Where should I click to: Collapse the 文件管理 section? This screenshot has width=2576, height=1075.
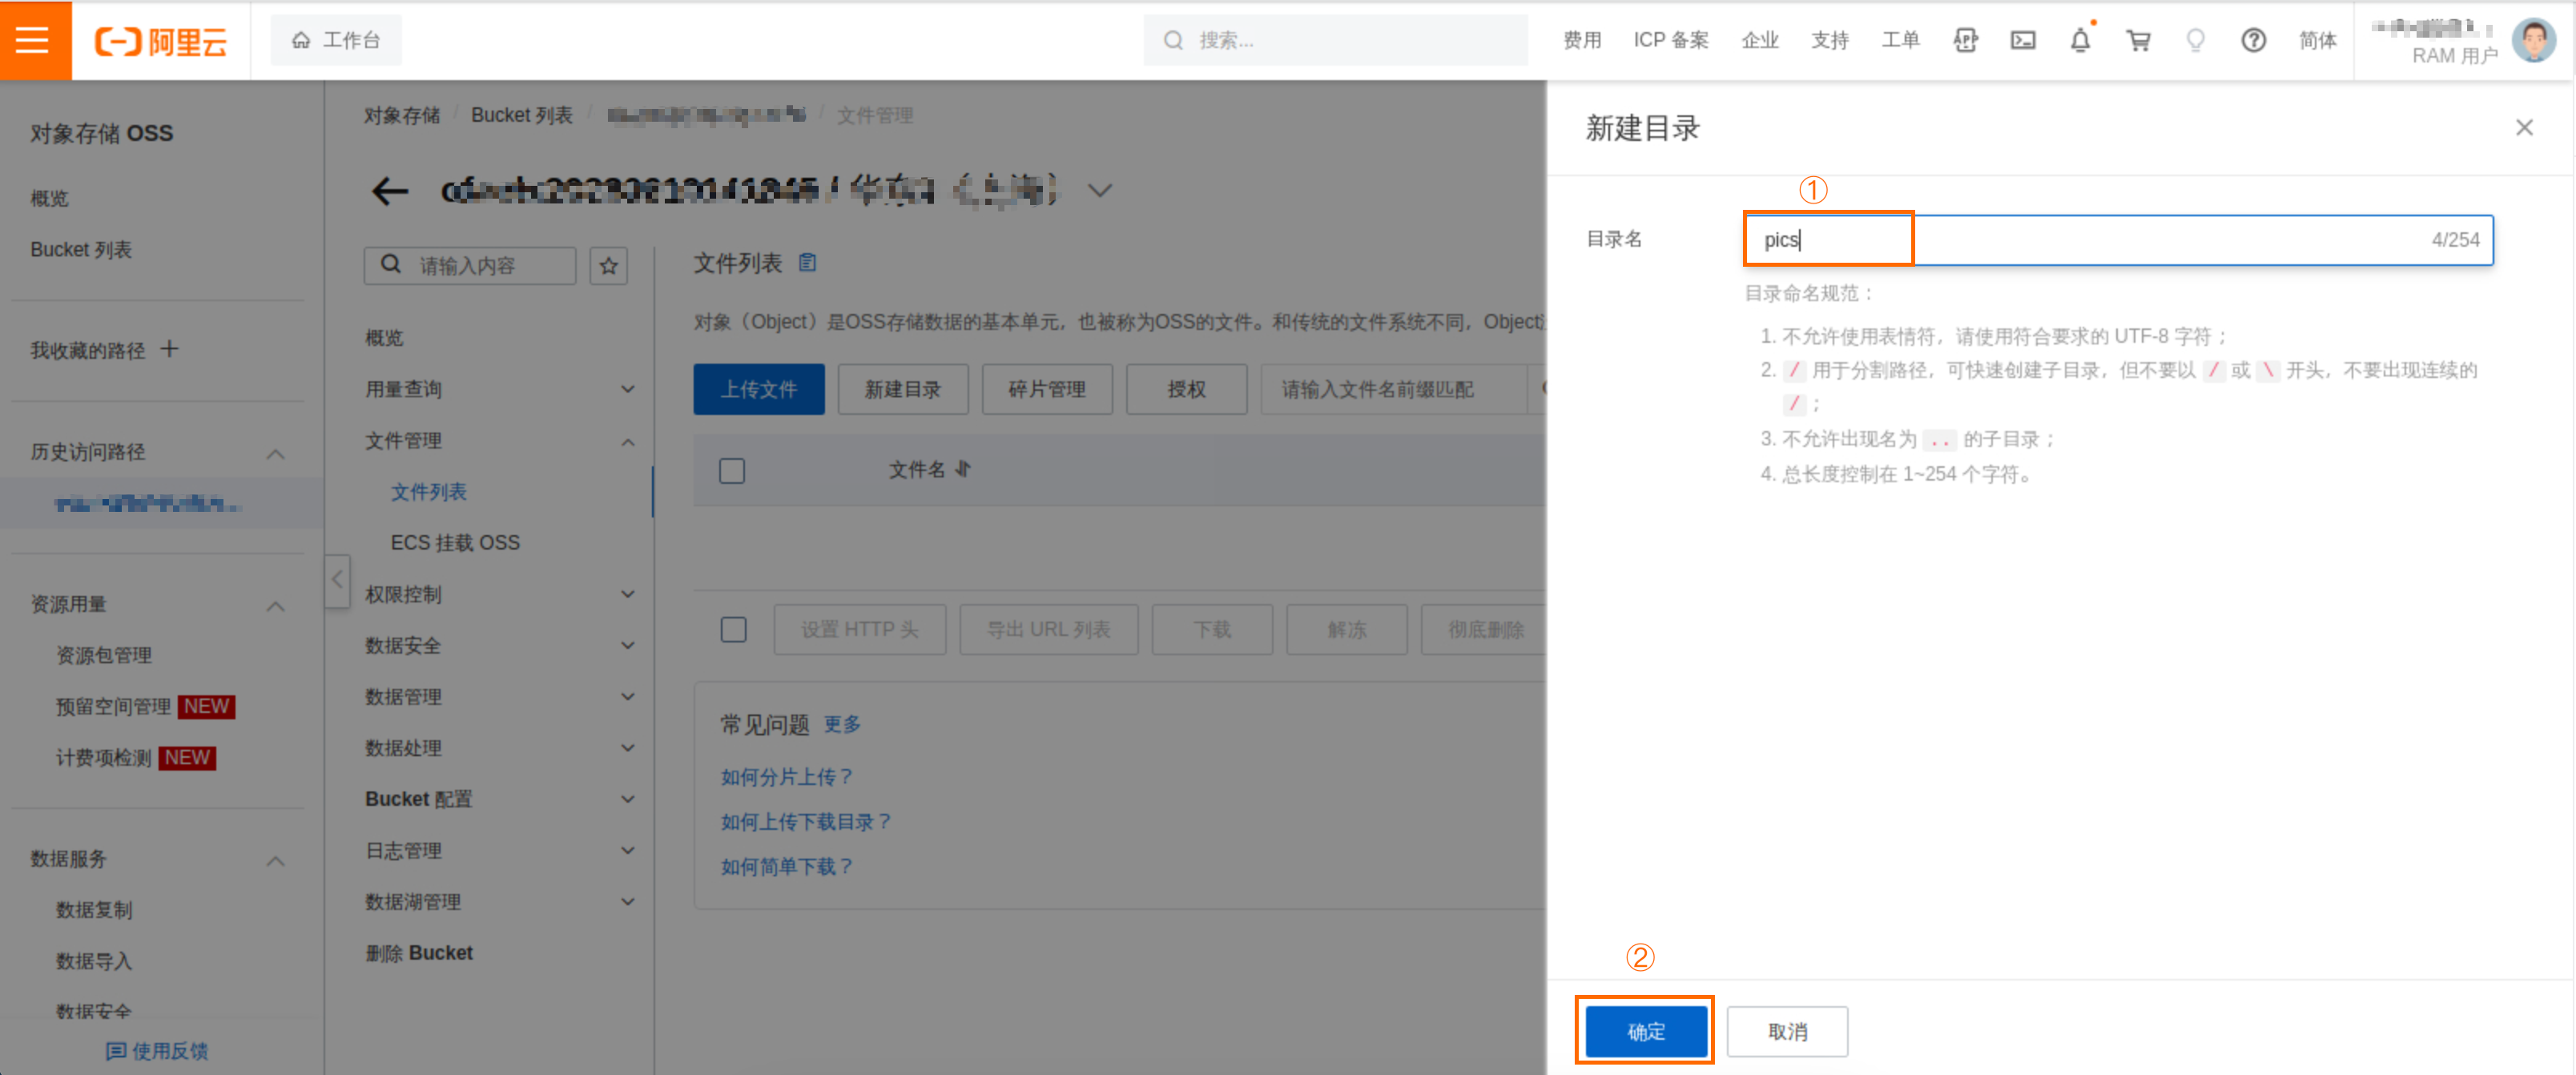coord(627,441)
